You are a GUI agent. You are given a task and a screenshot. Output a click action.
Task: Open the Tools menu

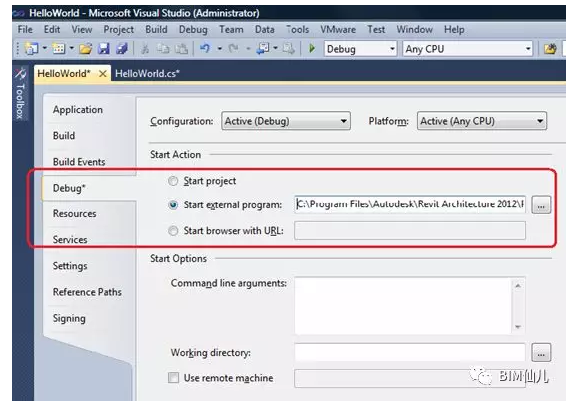pos(297,29)
